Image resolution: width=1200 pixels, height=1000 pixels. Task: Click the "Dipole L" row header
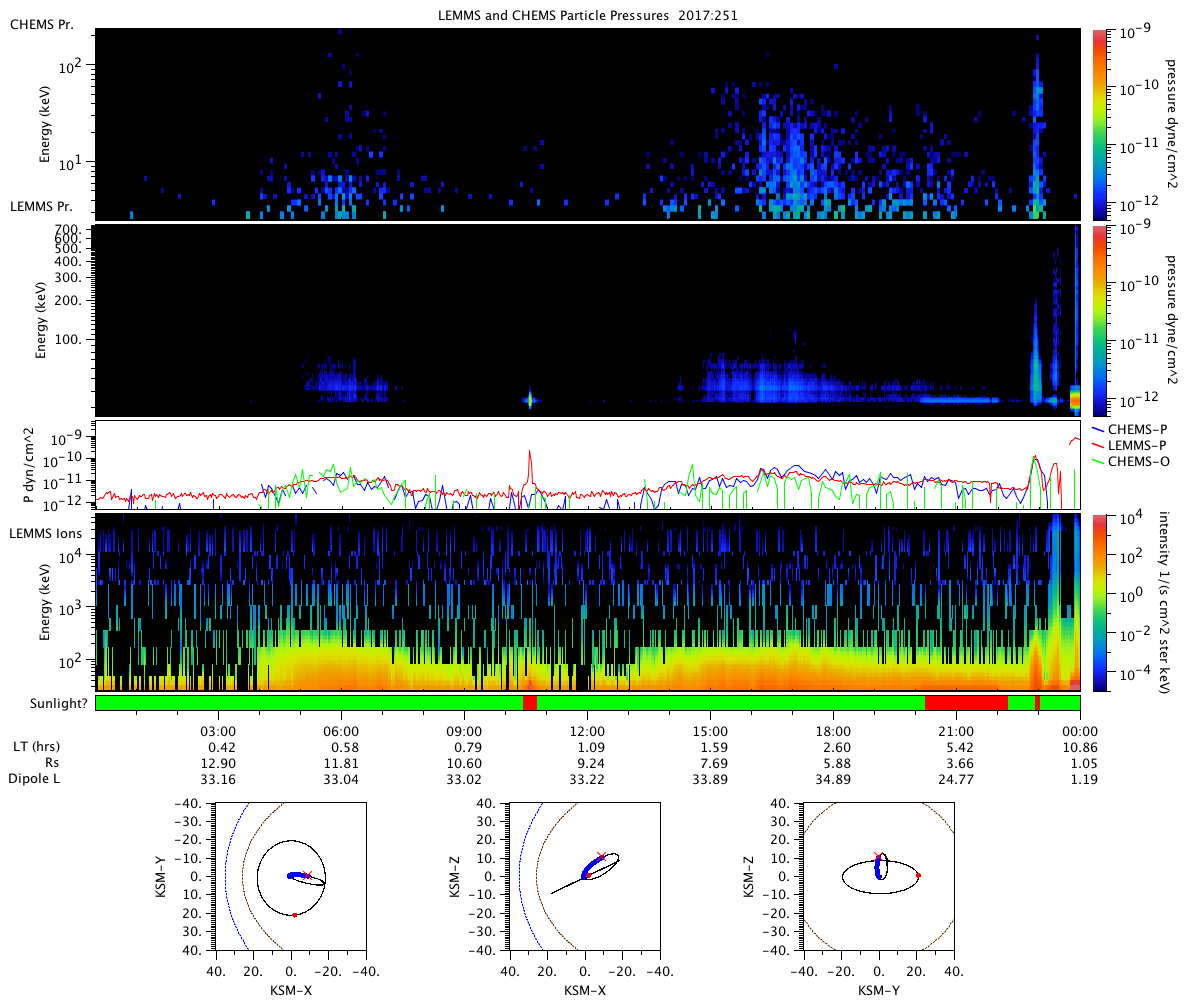tap(34, 778)
